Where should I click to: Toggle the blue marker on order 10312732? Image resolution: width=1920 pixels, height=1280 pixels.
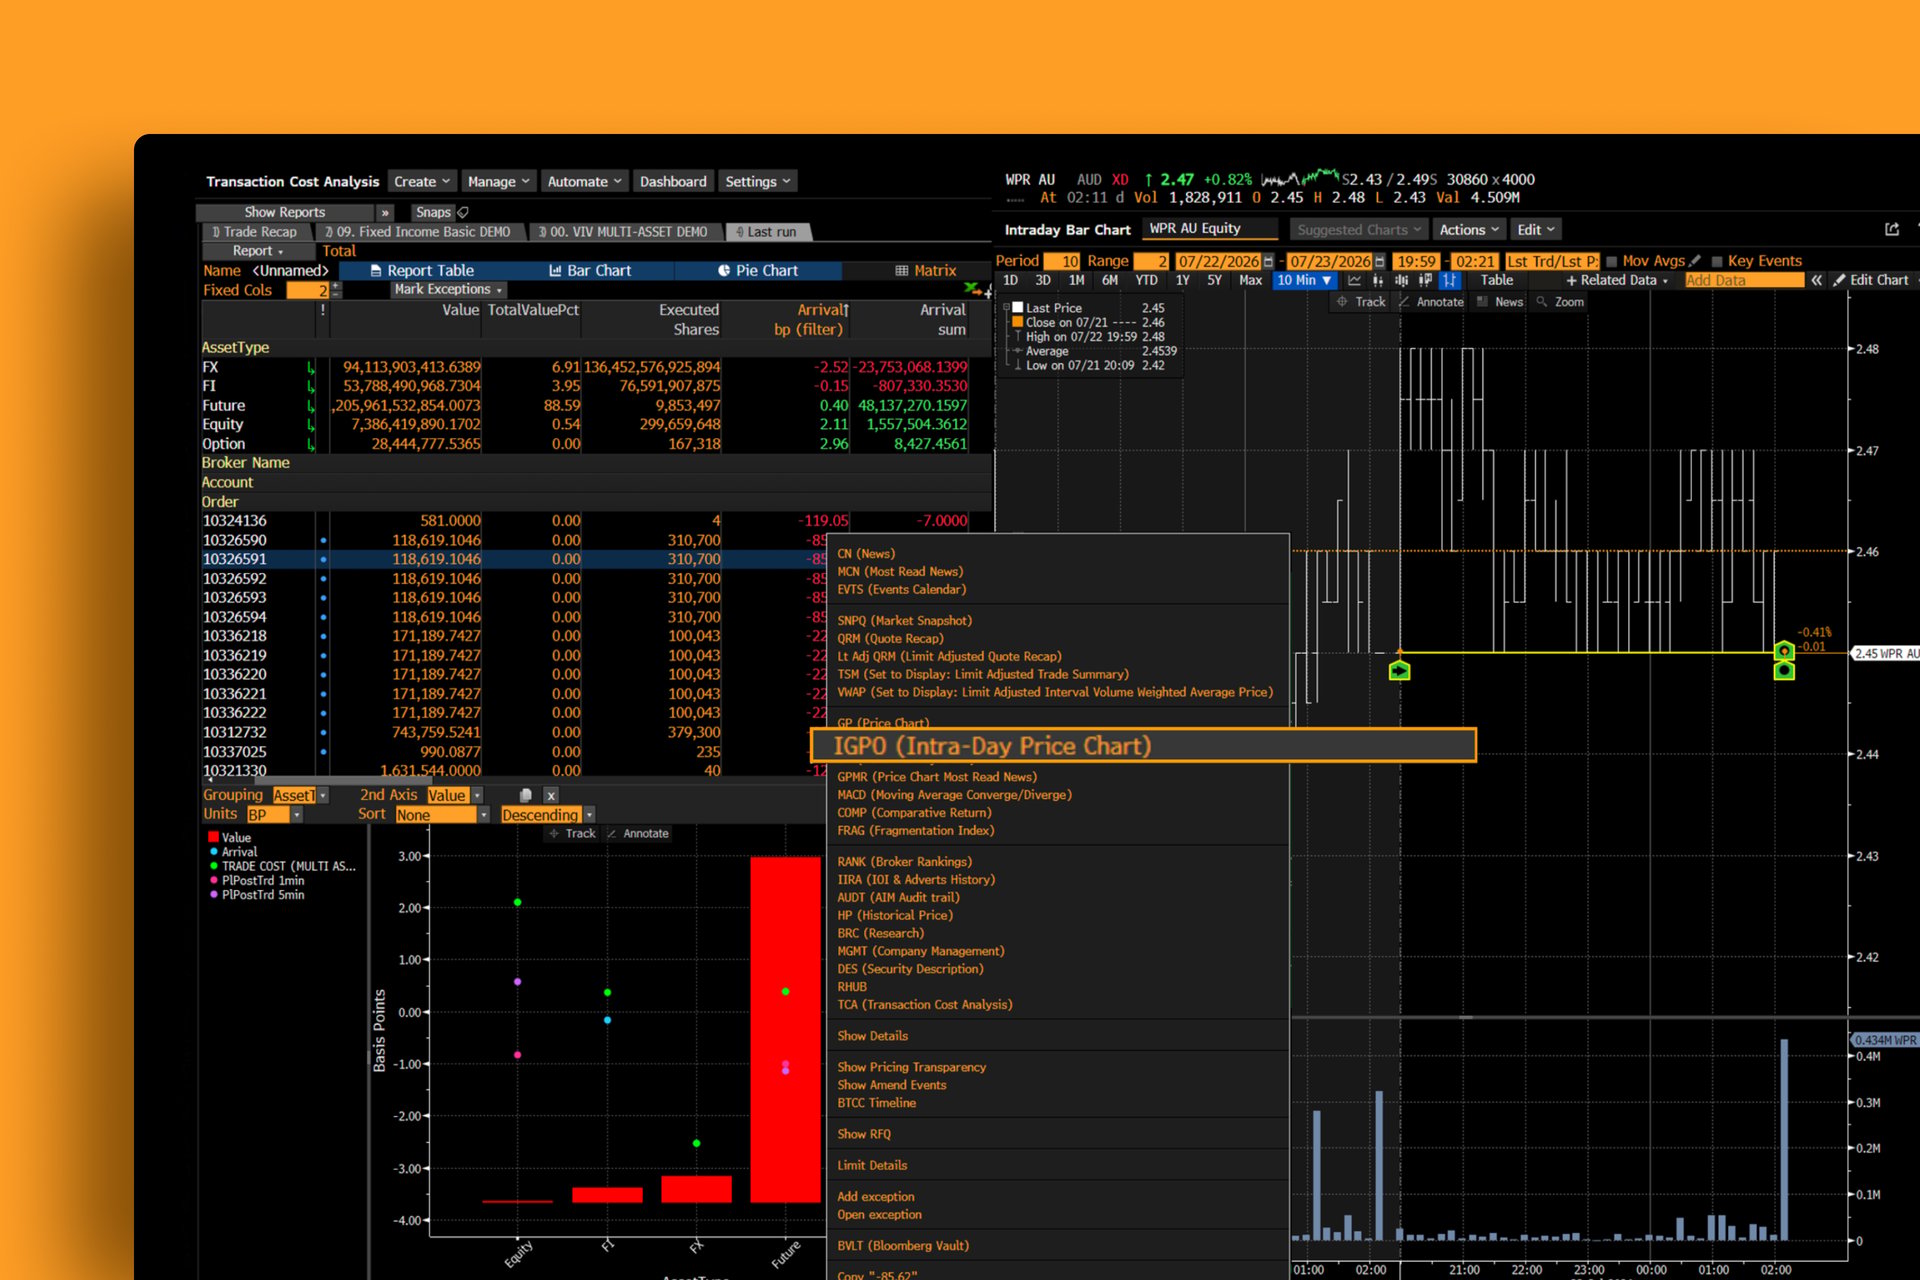pos(323,733)
